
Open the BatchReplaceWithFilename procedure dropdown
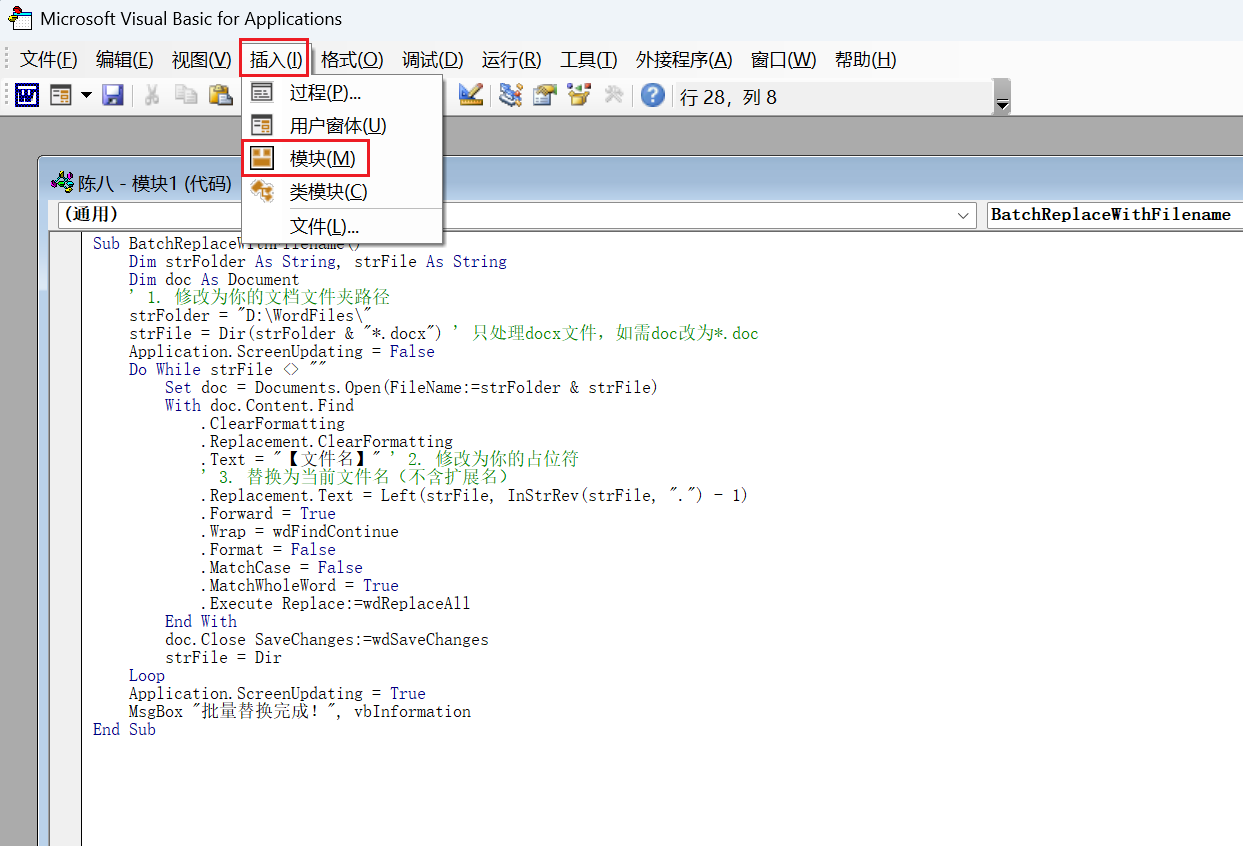(x=1110, y=215)
